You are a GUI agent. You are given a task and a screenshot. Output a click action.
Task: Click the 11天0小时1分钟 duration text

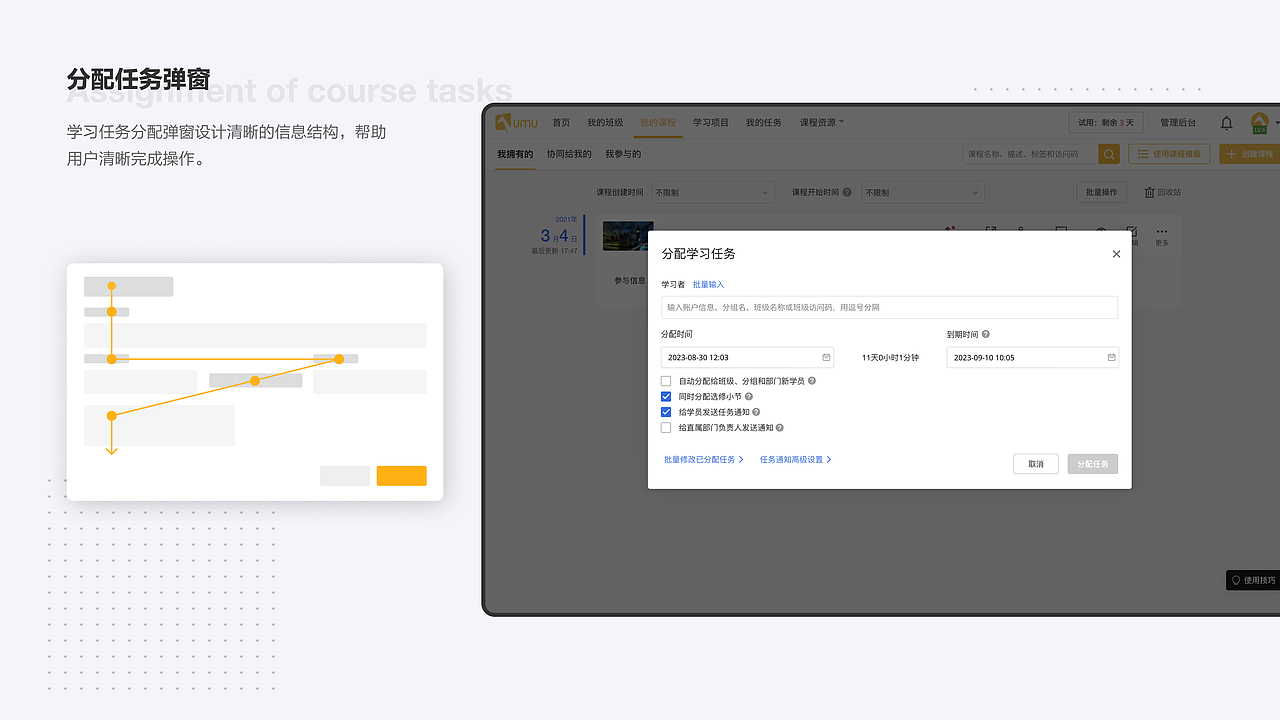891,357
